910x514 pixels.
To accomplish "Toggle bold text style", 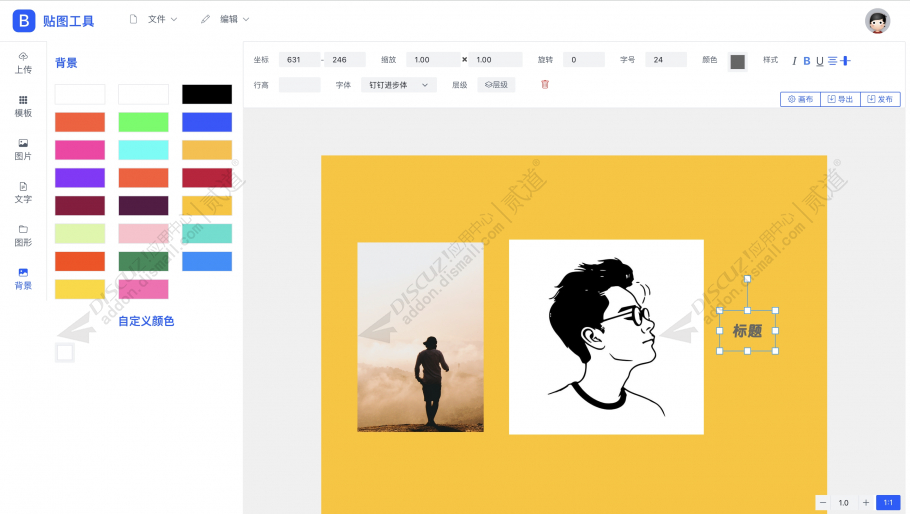I will 807,61.
